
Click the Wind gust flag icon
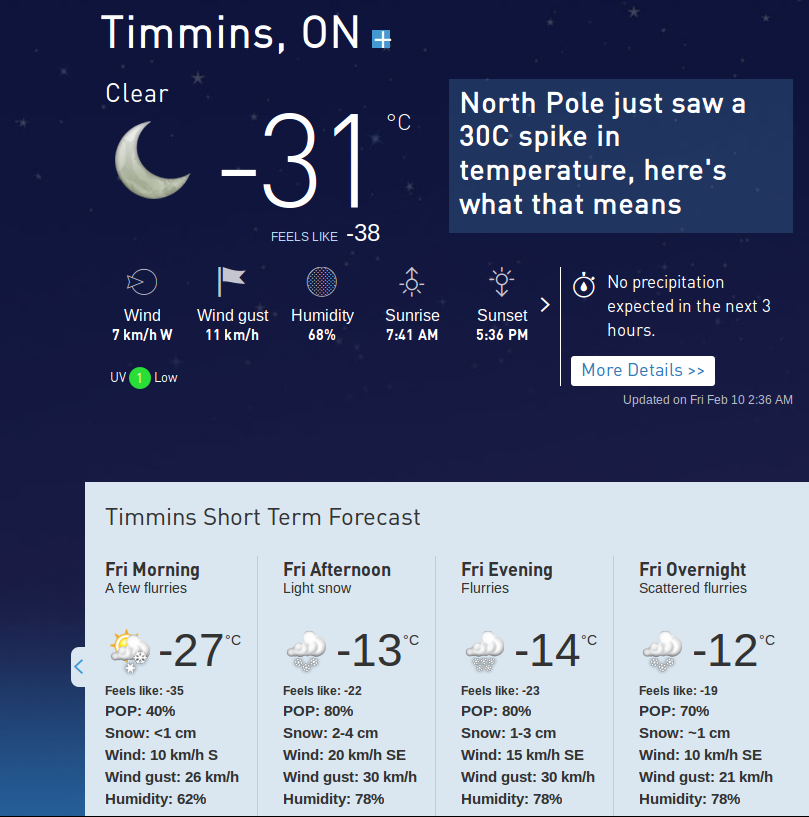[x=232, y=282]
